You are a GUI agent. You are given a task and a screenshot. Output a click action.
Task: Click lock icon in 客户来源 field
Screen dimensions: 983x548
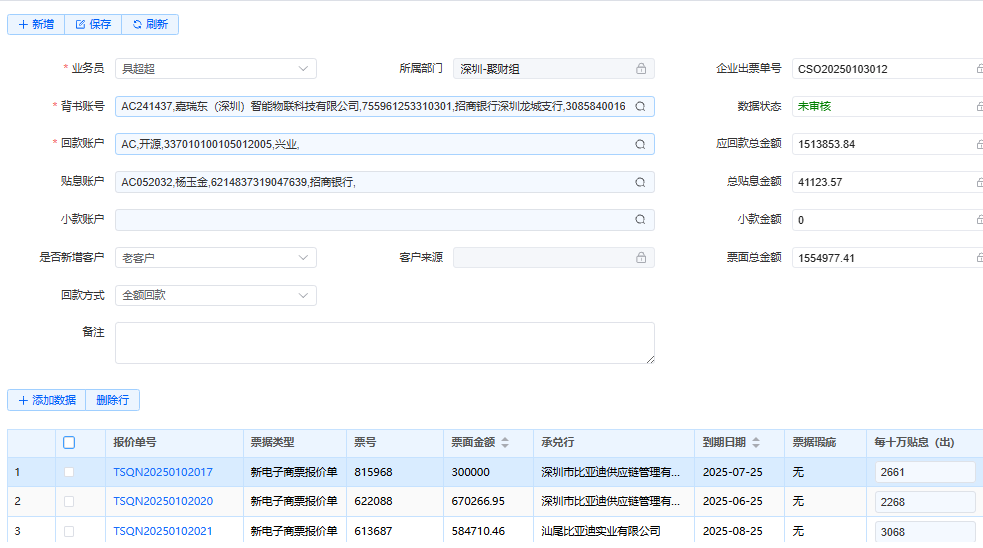pyautogui.click(x=641, y=258)
